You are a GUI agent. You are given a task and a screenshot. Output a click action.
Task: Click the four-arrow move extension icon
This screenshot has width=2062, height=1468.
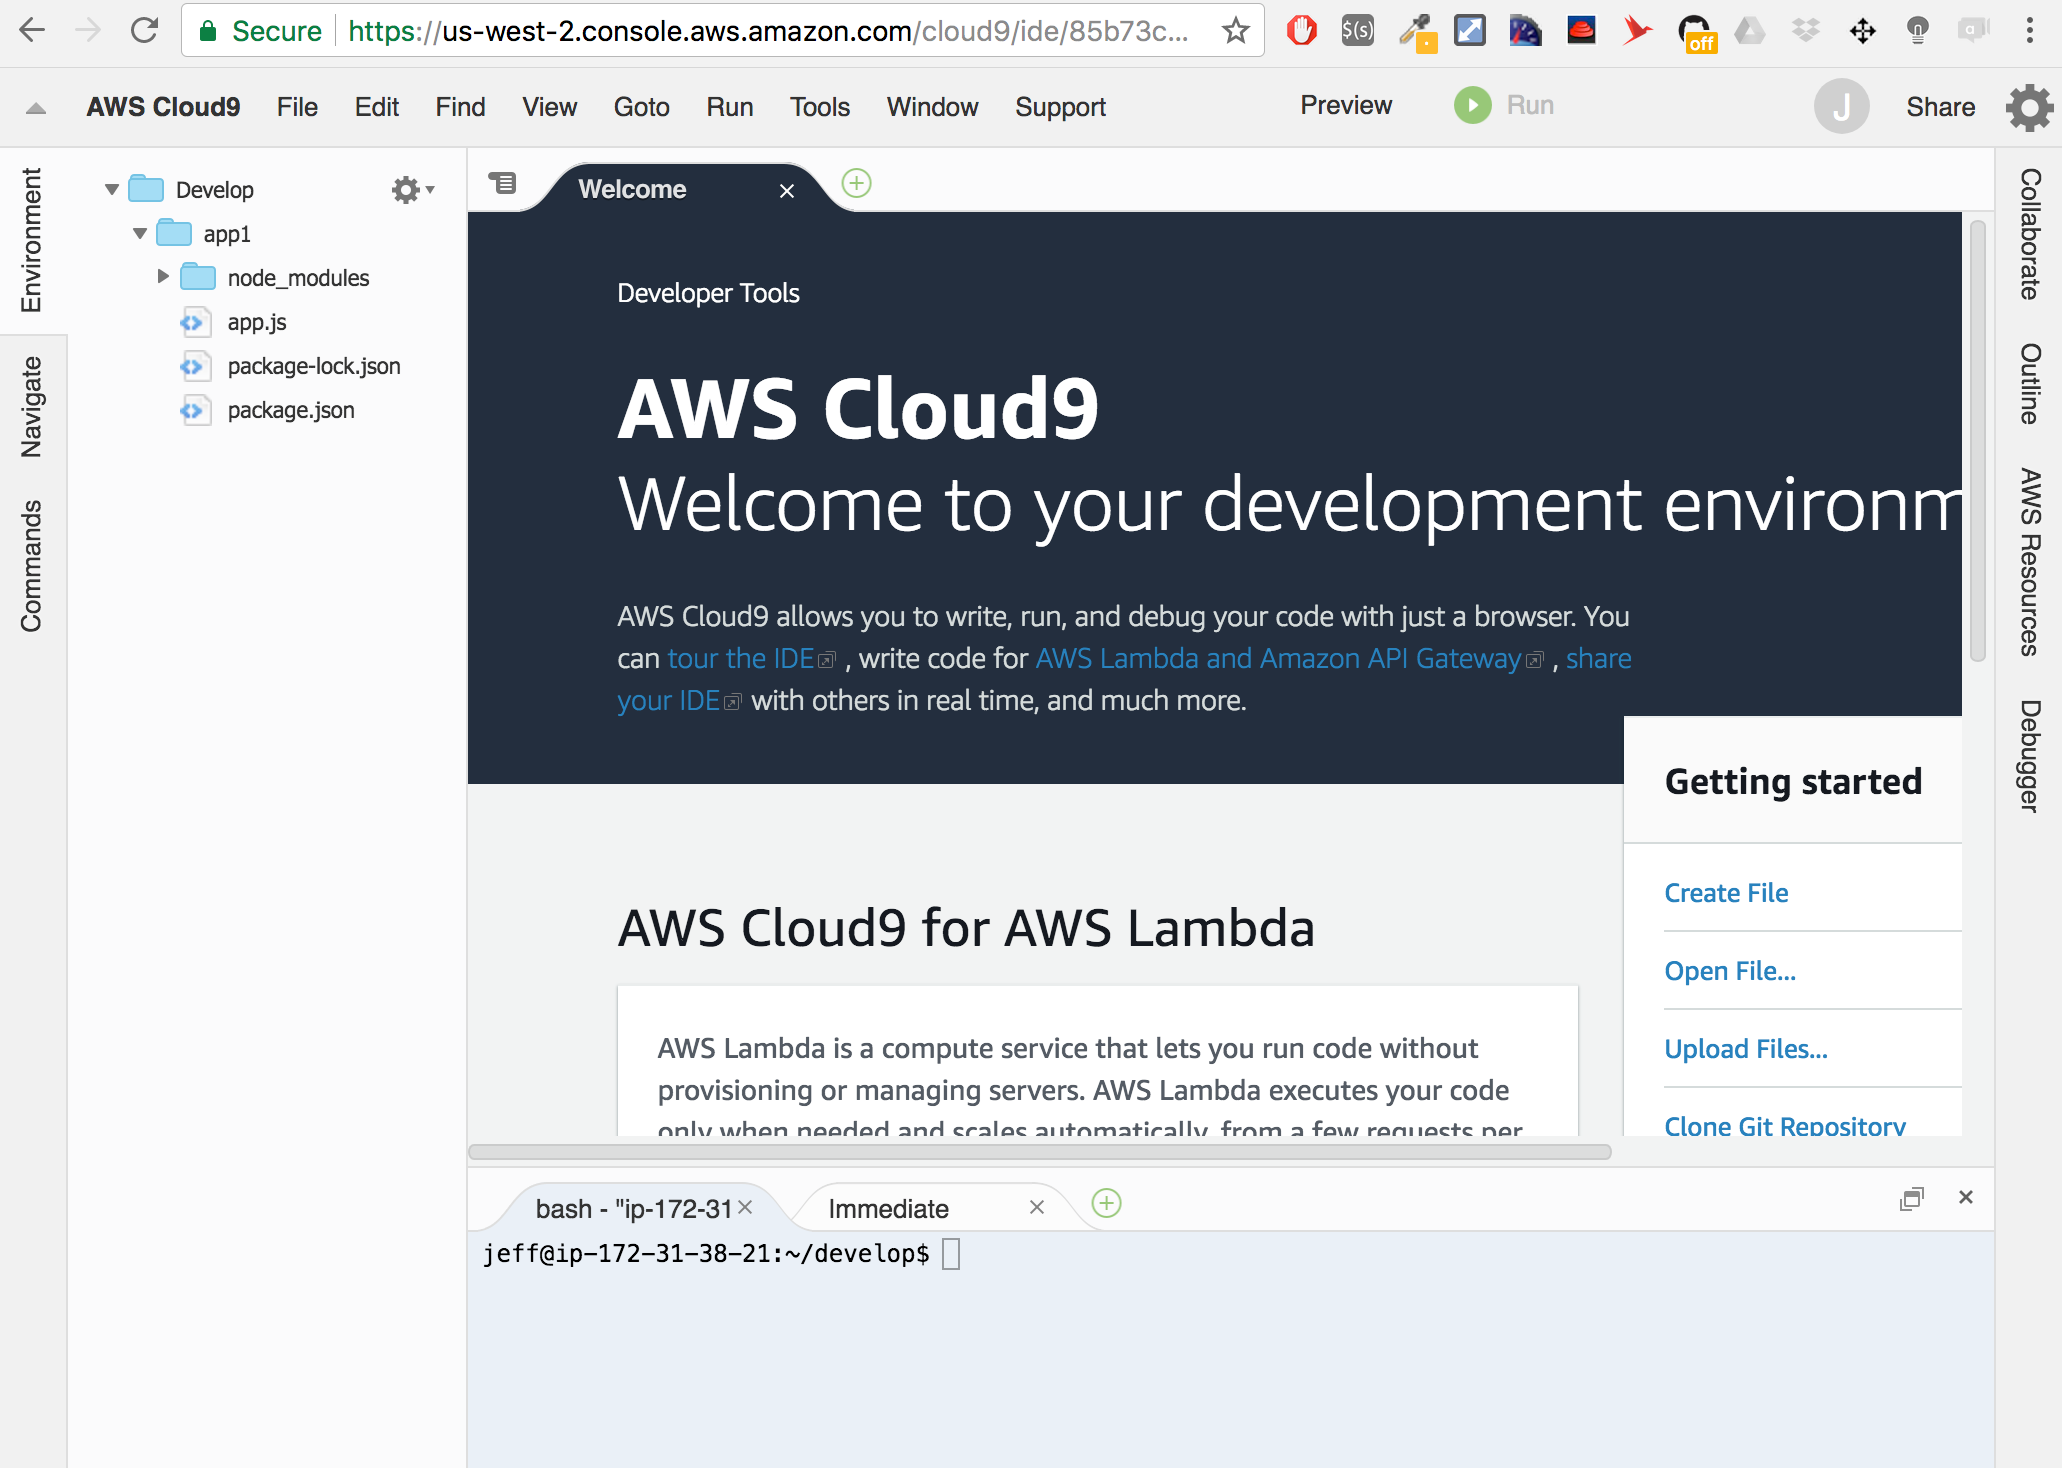[1862, 31]
